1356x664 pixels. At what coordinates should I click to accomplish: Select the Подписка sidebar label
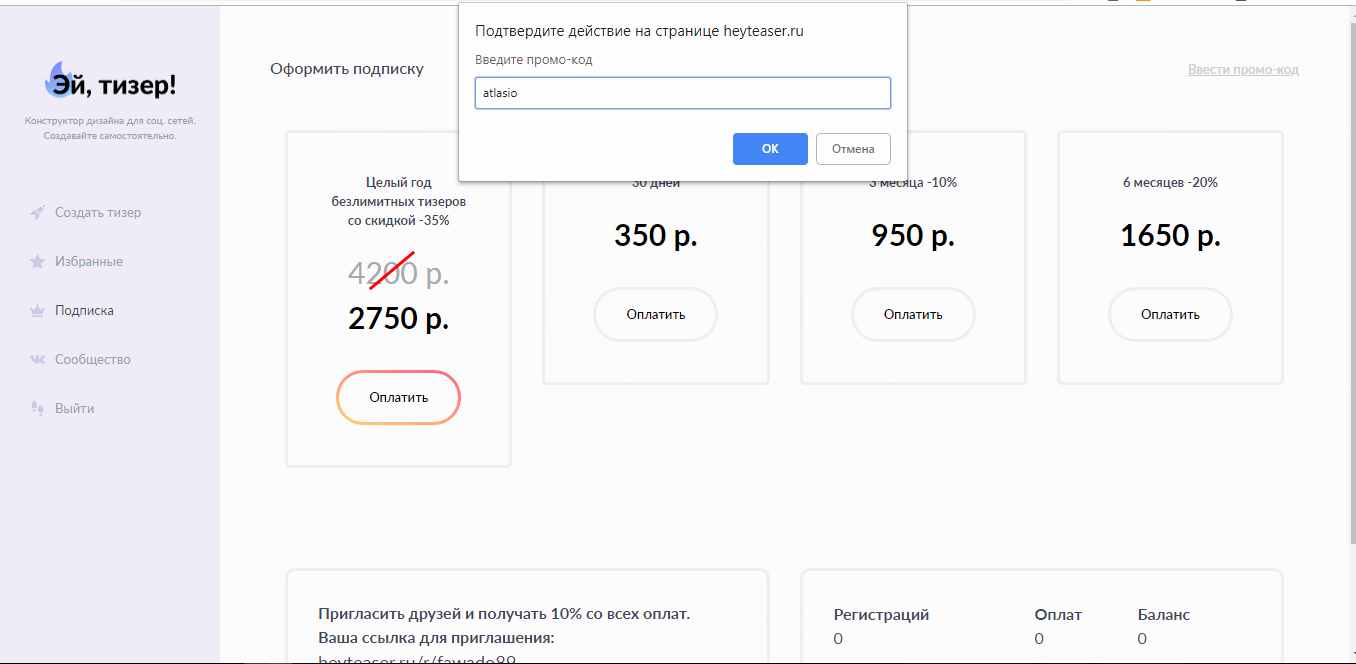84,310
